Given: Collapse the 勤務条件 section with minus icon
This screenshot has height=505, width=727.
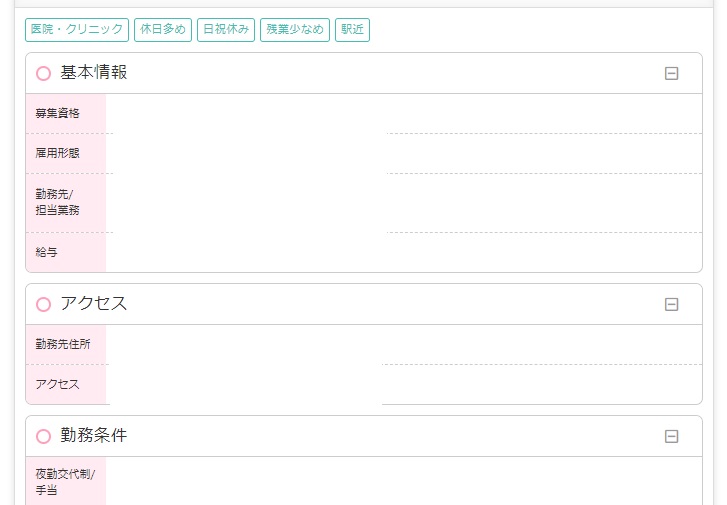Looking at the screenshot, I should click(672, 436).
